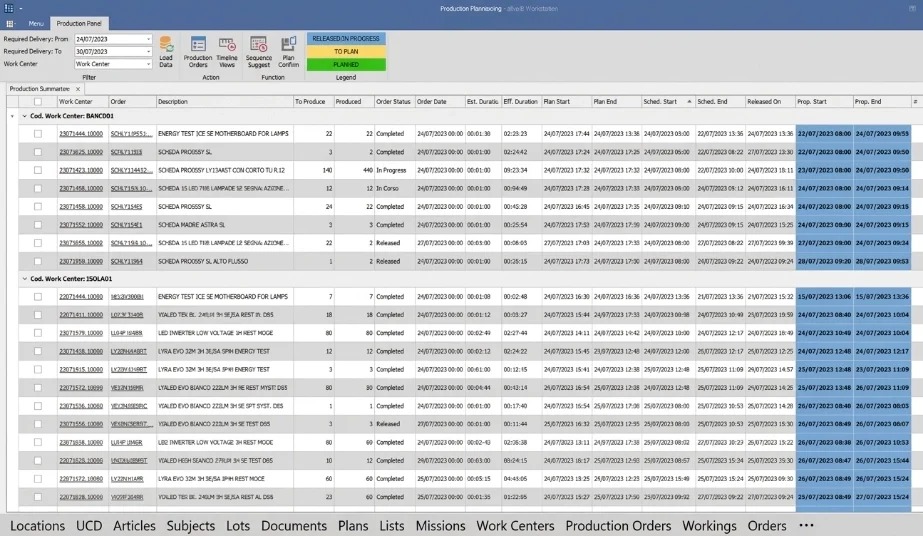Tick the SCHEDA MADRE ASTRA SL row checkbox
923x536 pixels.
[38, 225]
